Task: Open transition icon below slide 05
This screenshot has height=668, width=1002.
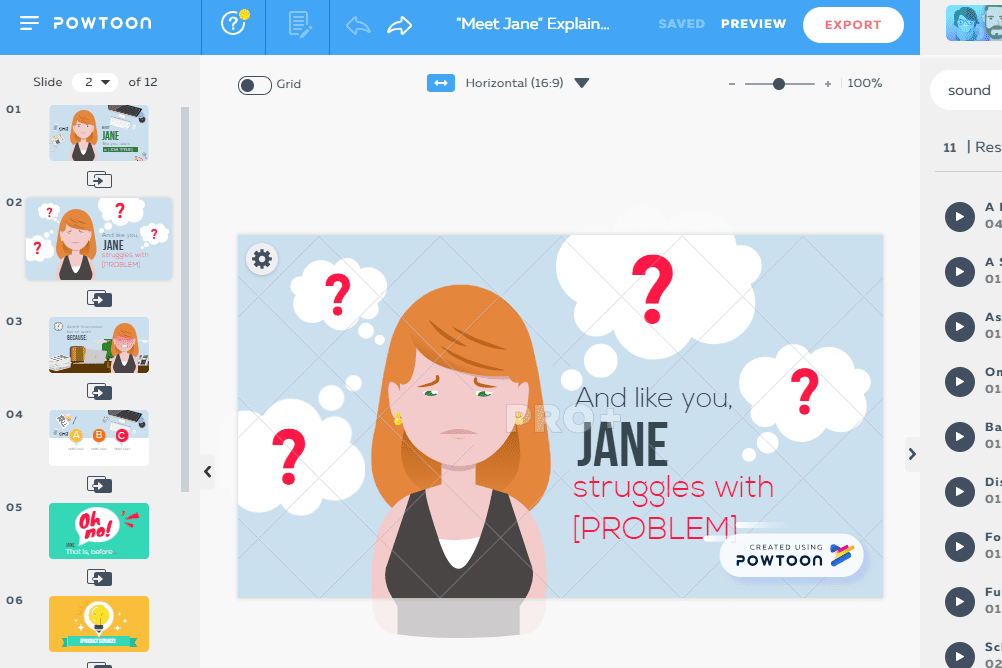Action: 99,578
